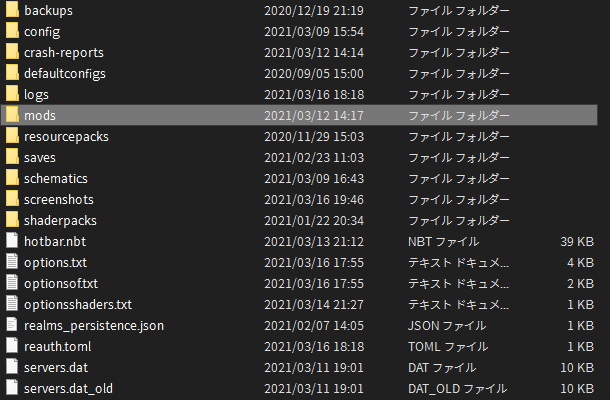Click the reauth.toml file icon

[x=12, y=346]
